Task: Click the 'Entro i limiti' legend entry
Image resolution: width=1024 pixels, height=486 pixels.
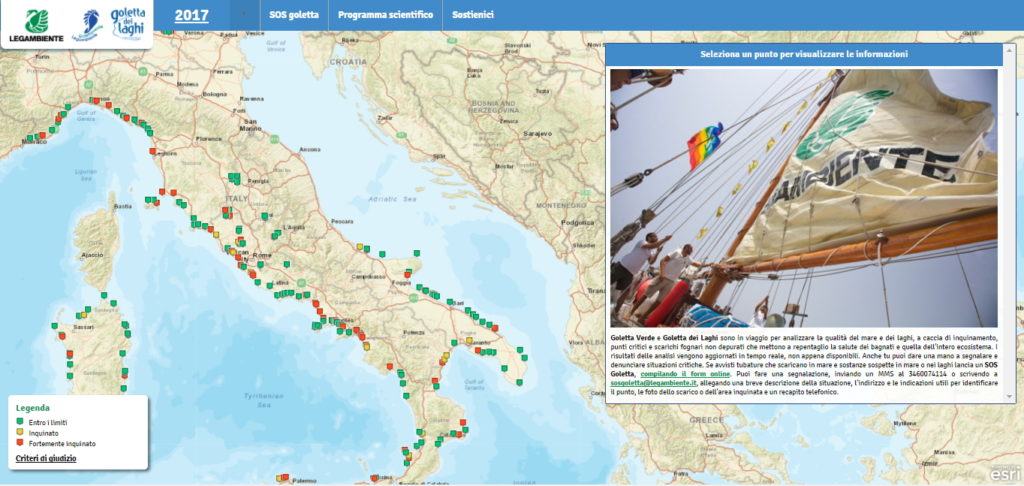Action: click(42, 422)
